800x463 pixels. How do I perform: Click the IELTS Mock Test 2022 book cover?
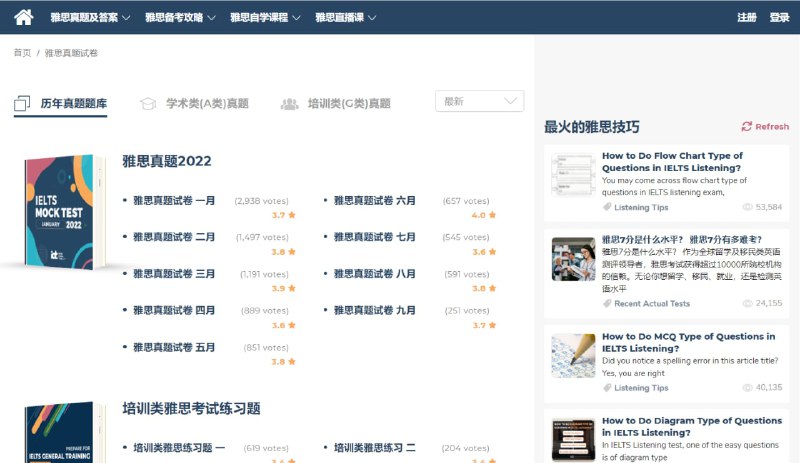[x=64, y=212]
